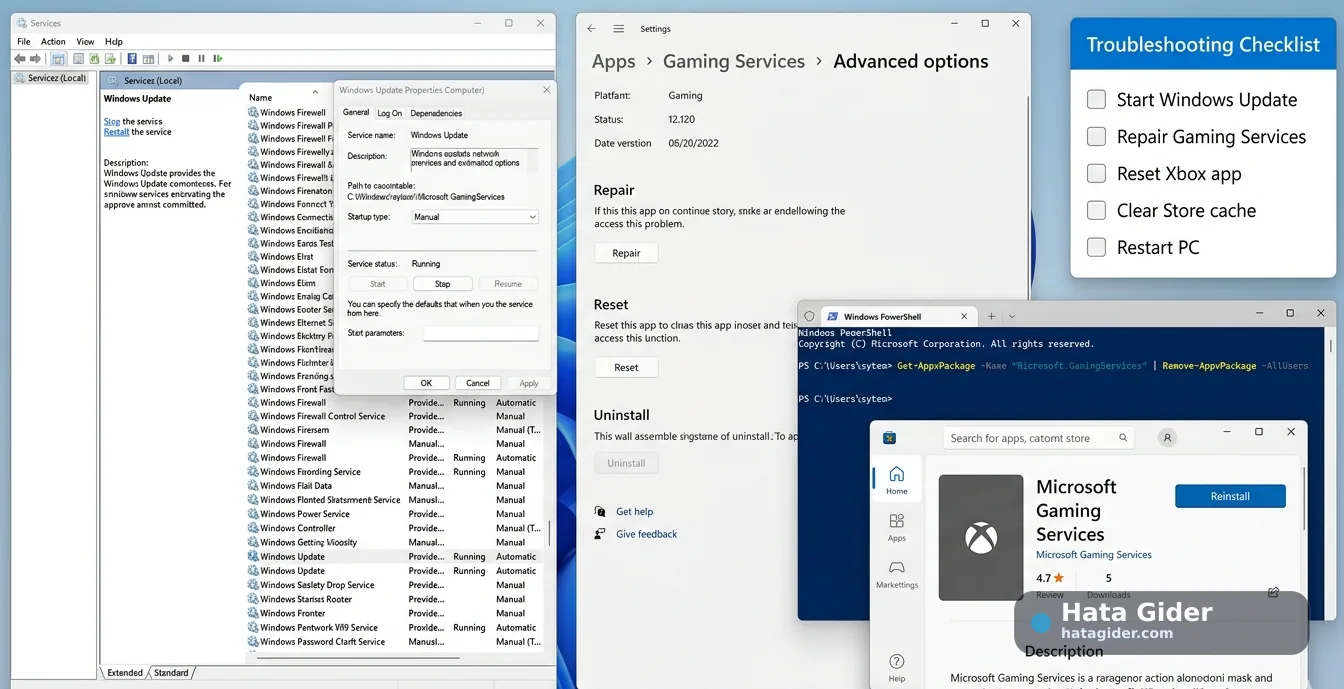This screenshot has width=1344, height=689.
Task: Open the Get help link
Action: tap(634, 511)
